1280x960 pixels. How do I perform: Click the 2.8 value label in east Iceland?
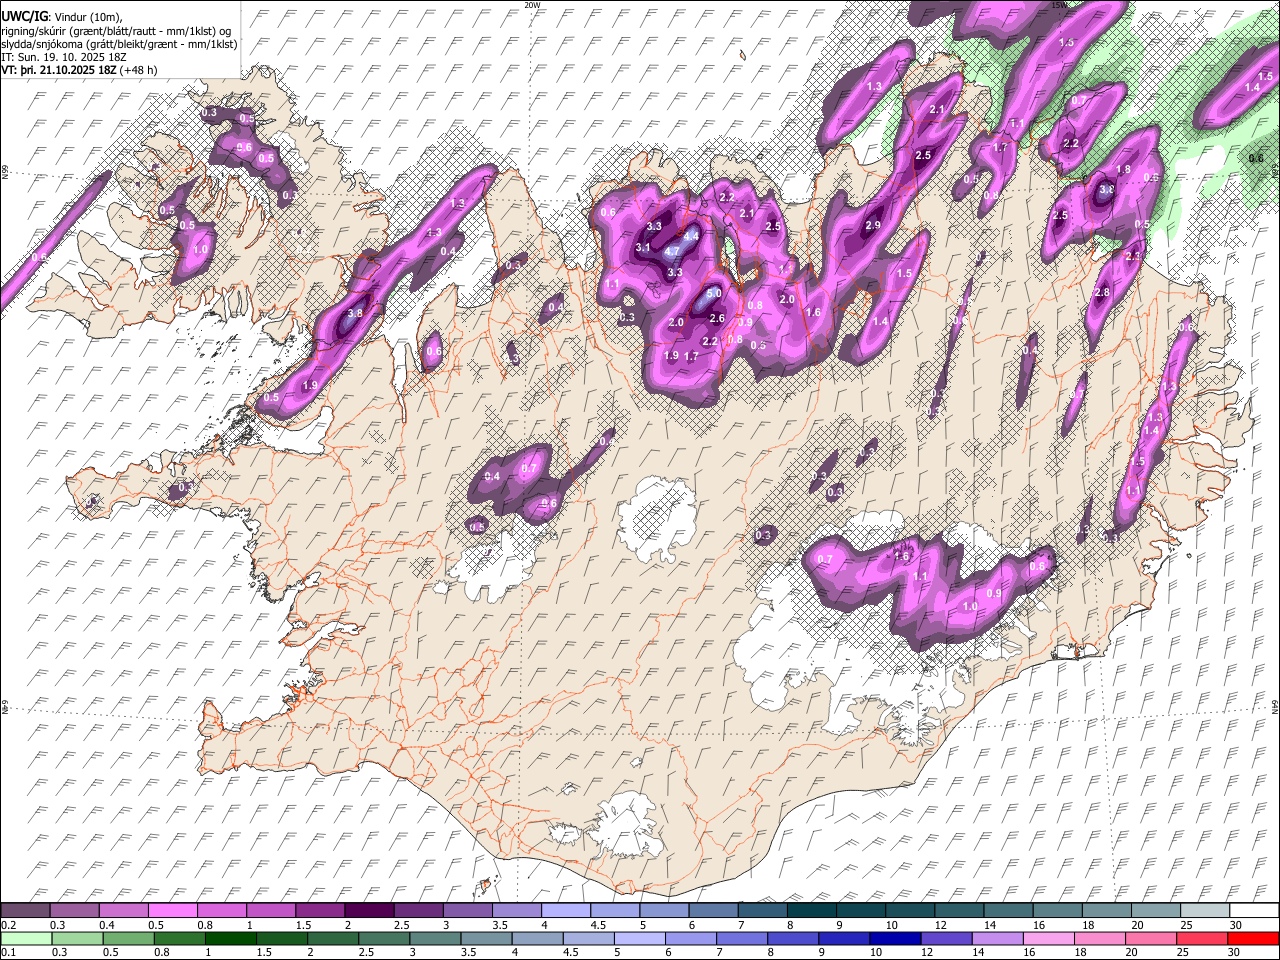pyautogui.click(x=1103, y=292)
